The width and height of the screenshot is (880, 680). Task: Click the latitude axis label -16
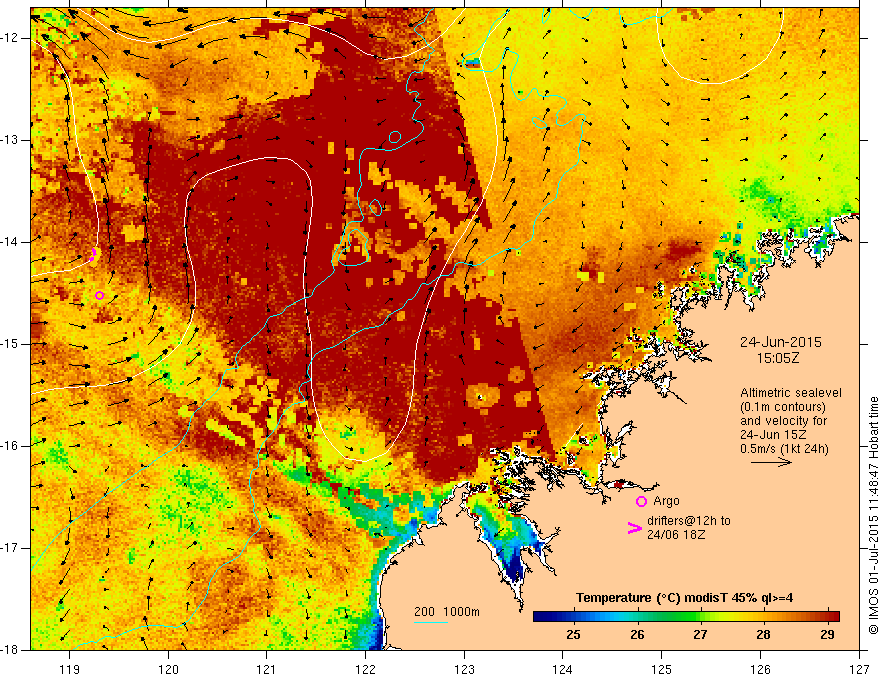coord(10,446)
